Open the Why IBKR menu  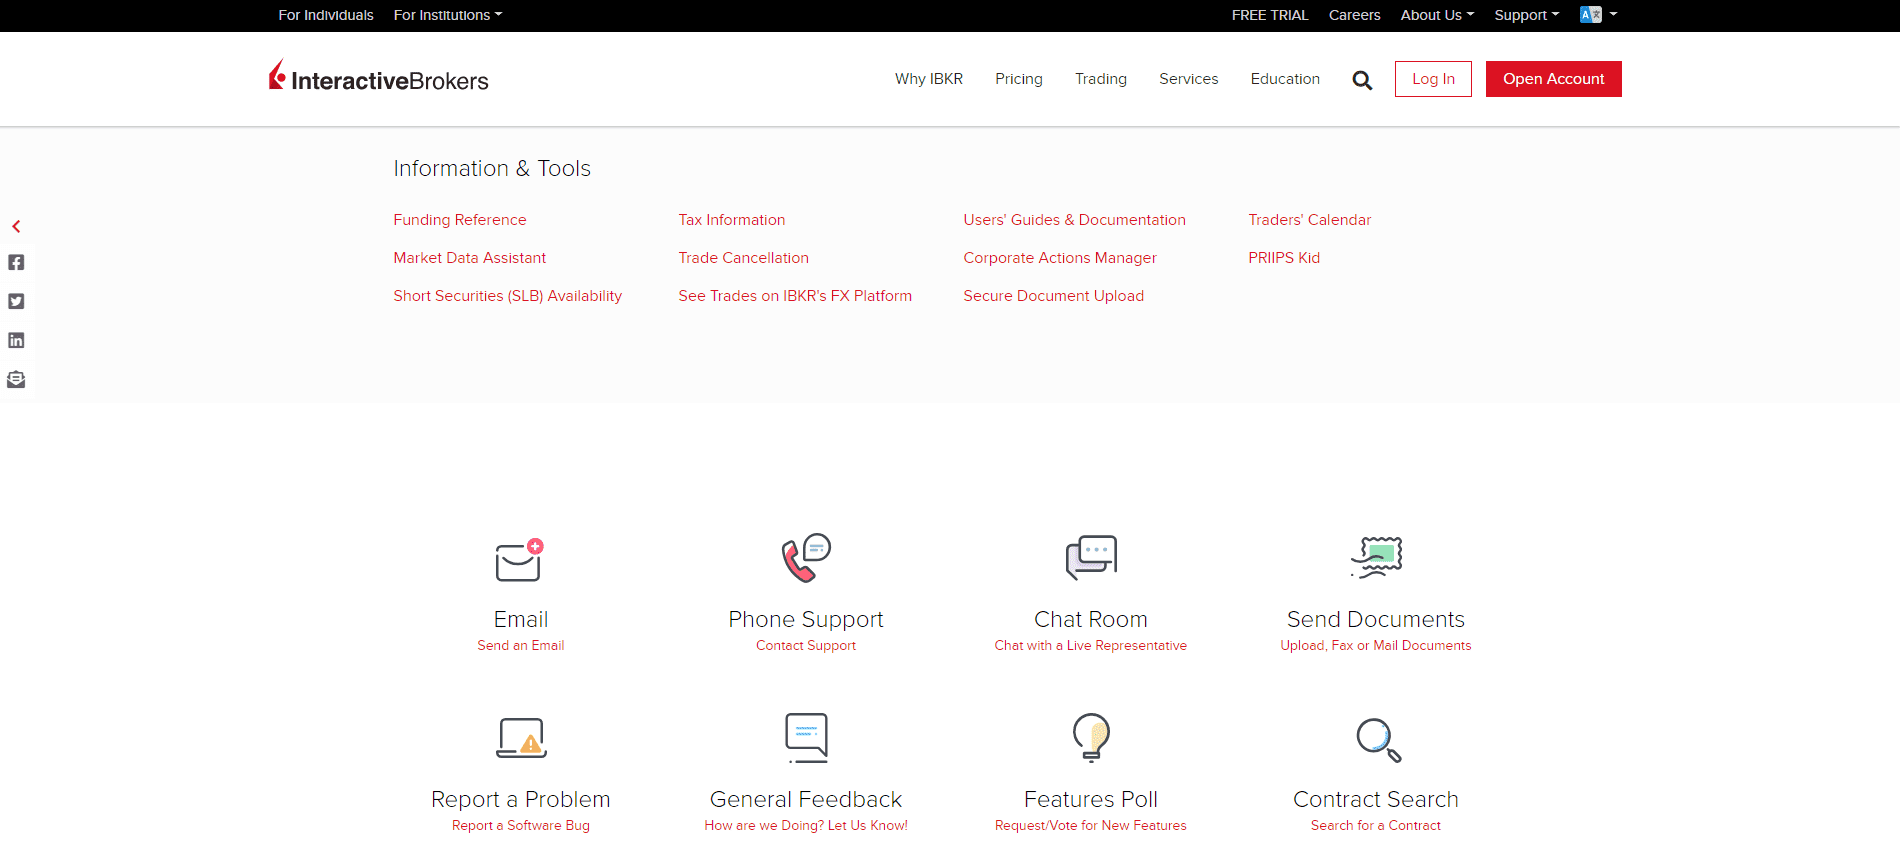click(929, 79)
